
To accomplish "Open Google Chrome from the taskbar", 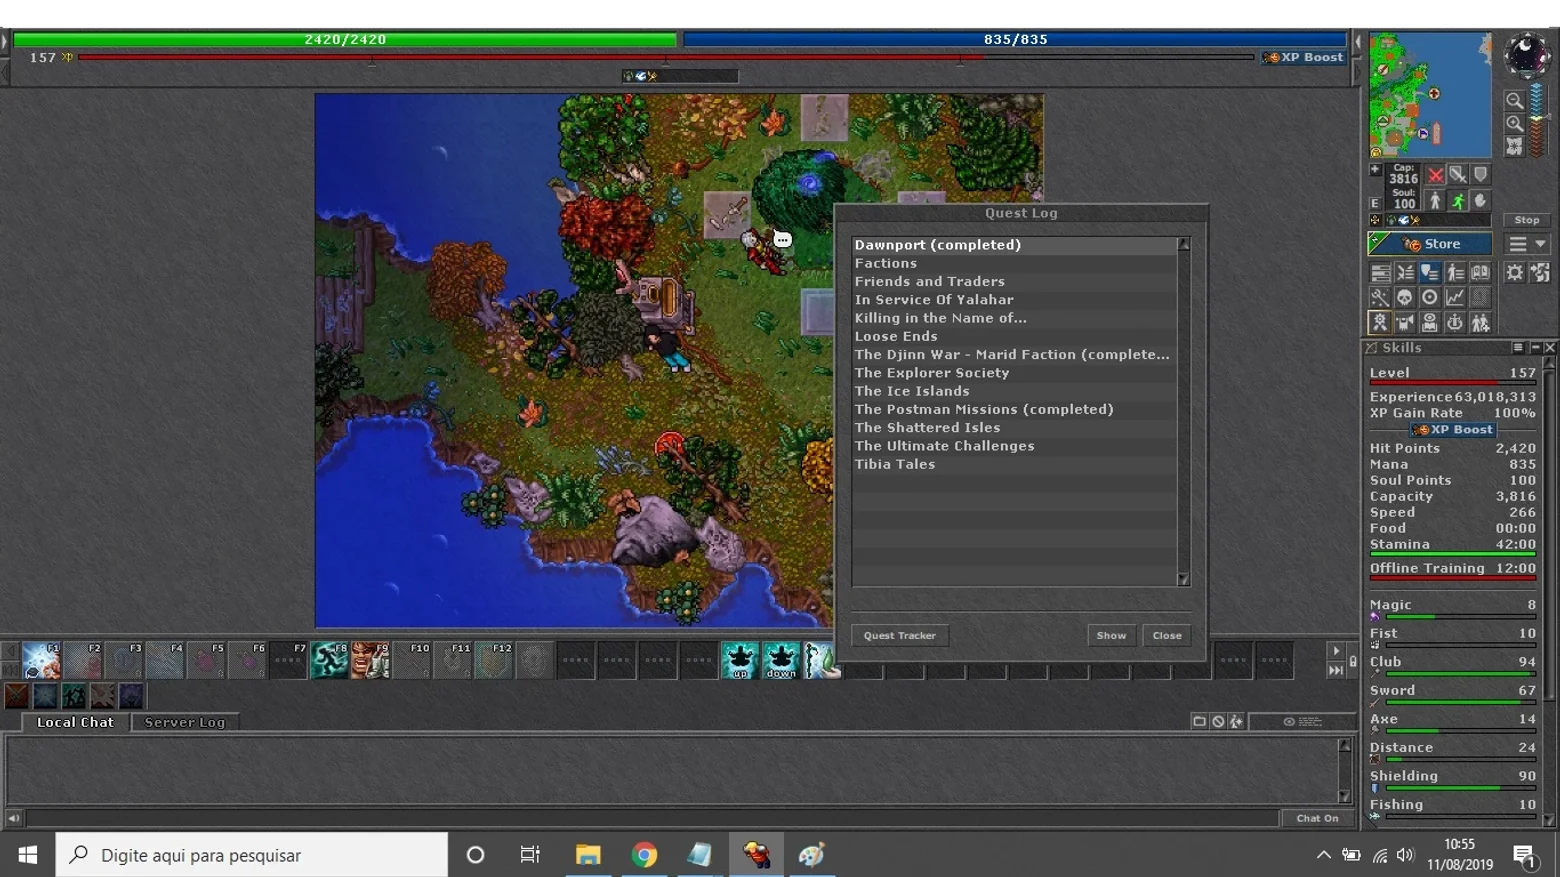I will point(644,854).
